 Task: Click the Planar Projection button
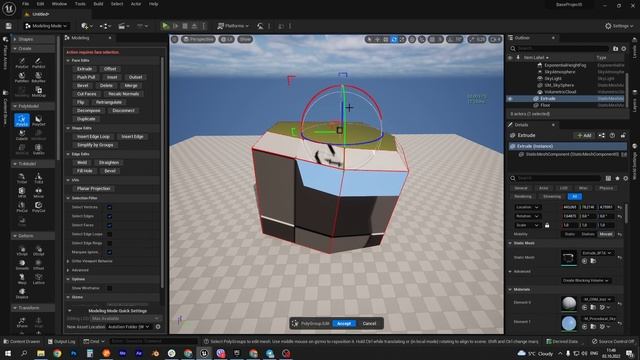93,189
